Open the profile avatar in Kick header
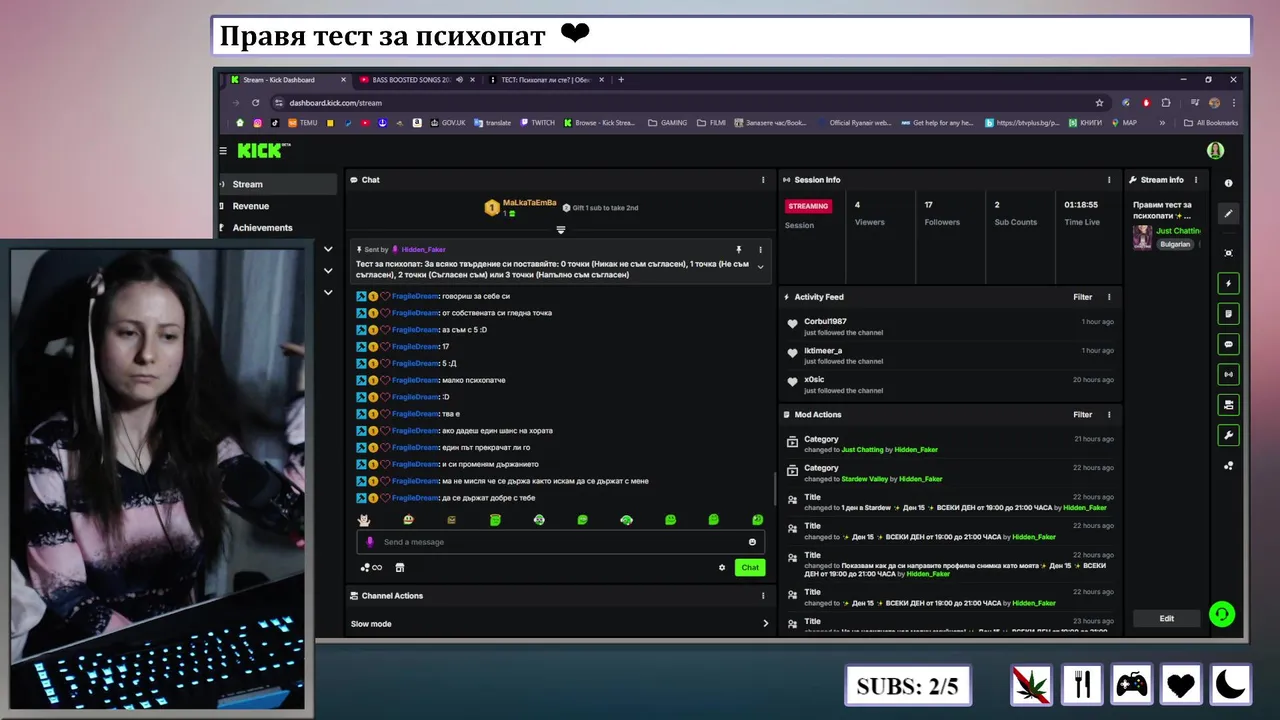The image size is (1280, 720). (1215, 151)
